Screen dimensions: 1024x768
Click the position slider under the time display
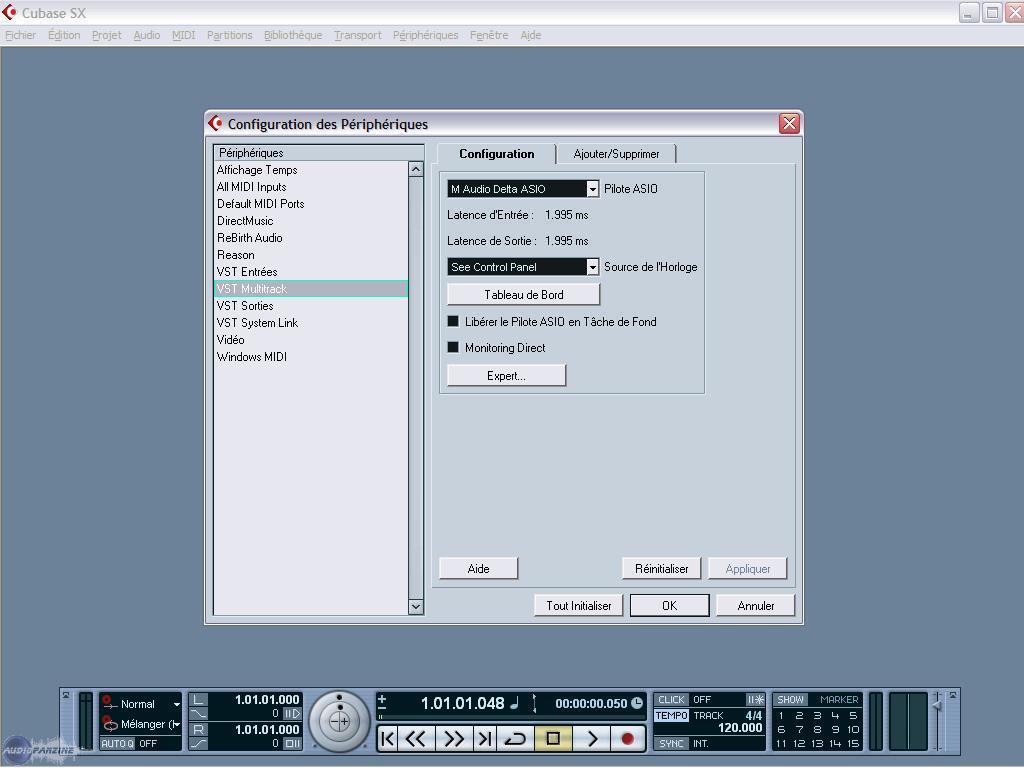coord(511,717)
